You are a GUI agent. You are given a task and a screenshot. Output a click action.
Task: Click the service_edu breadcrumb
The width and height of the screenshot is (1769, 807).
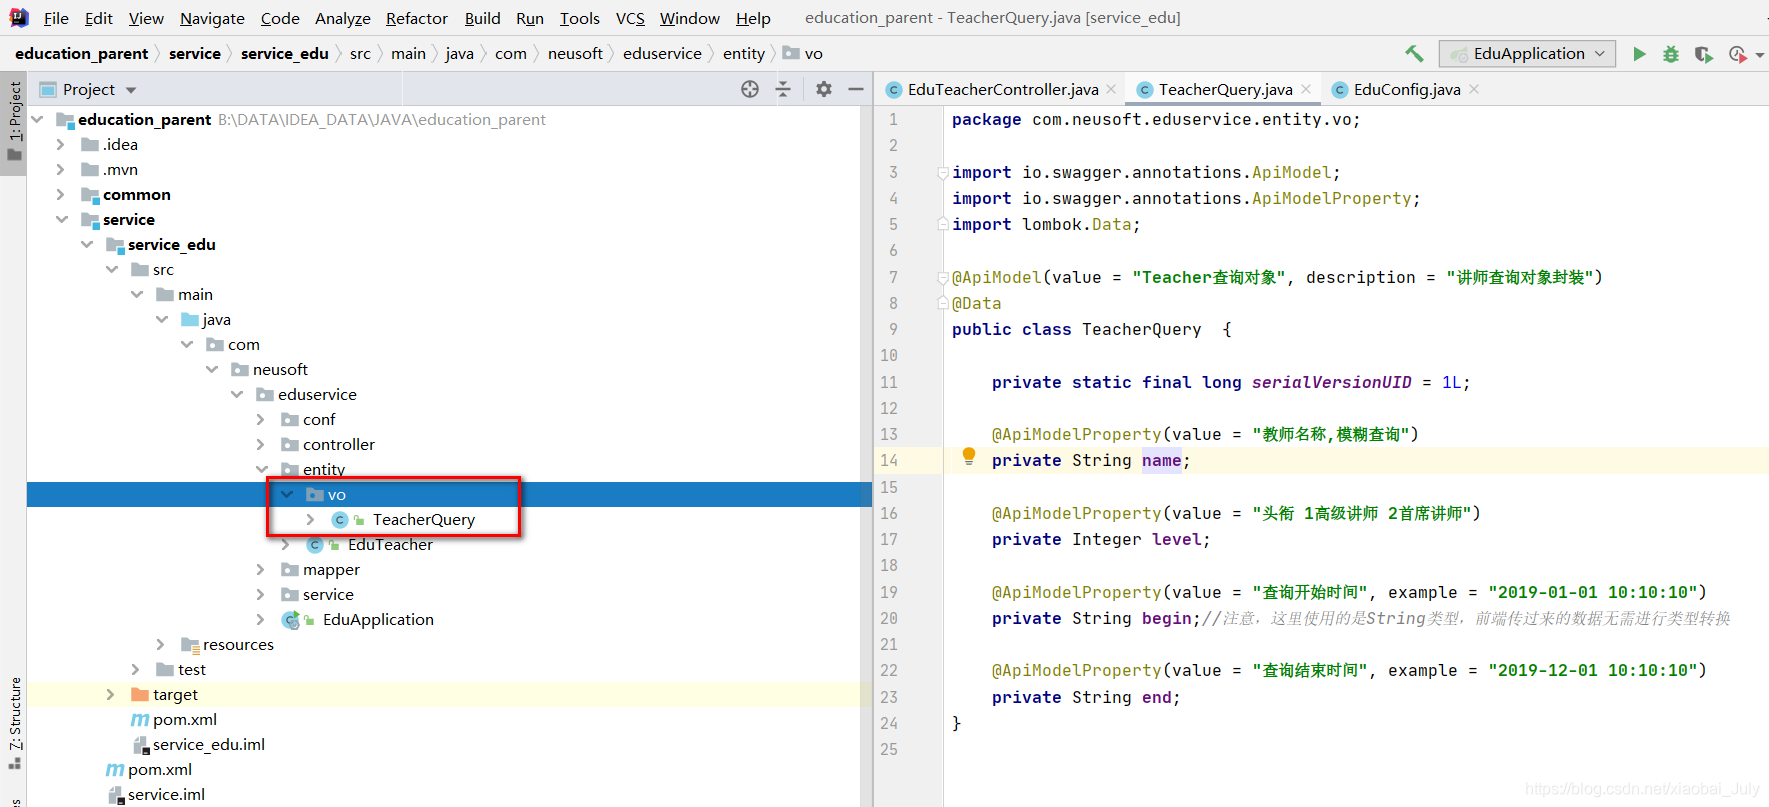[x=284, y=53]
